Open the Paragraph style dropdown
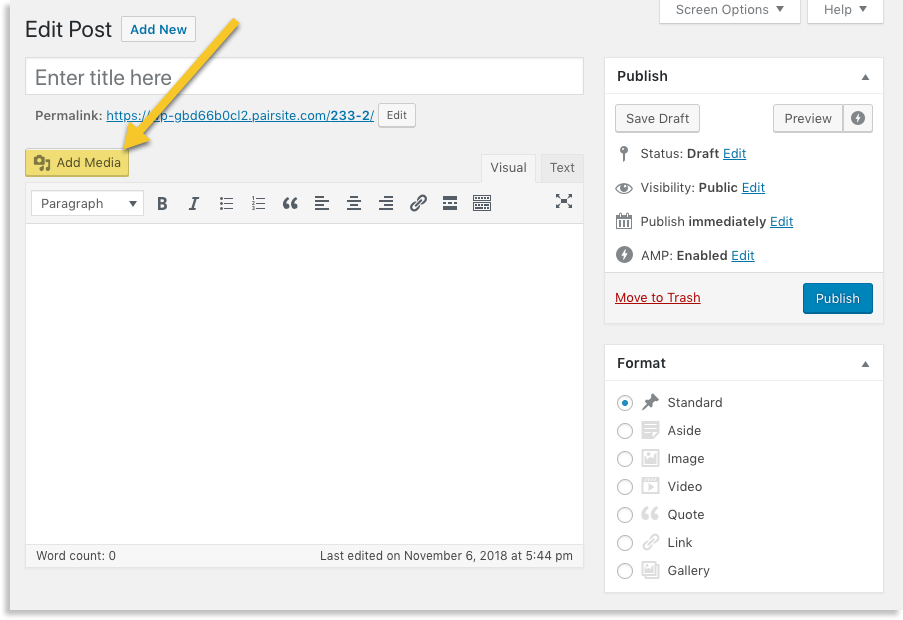 (86, 203)
